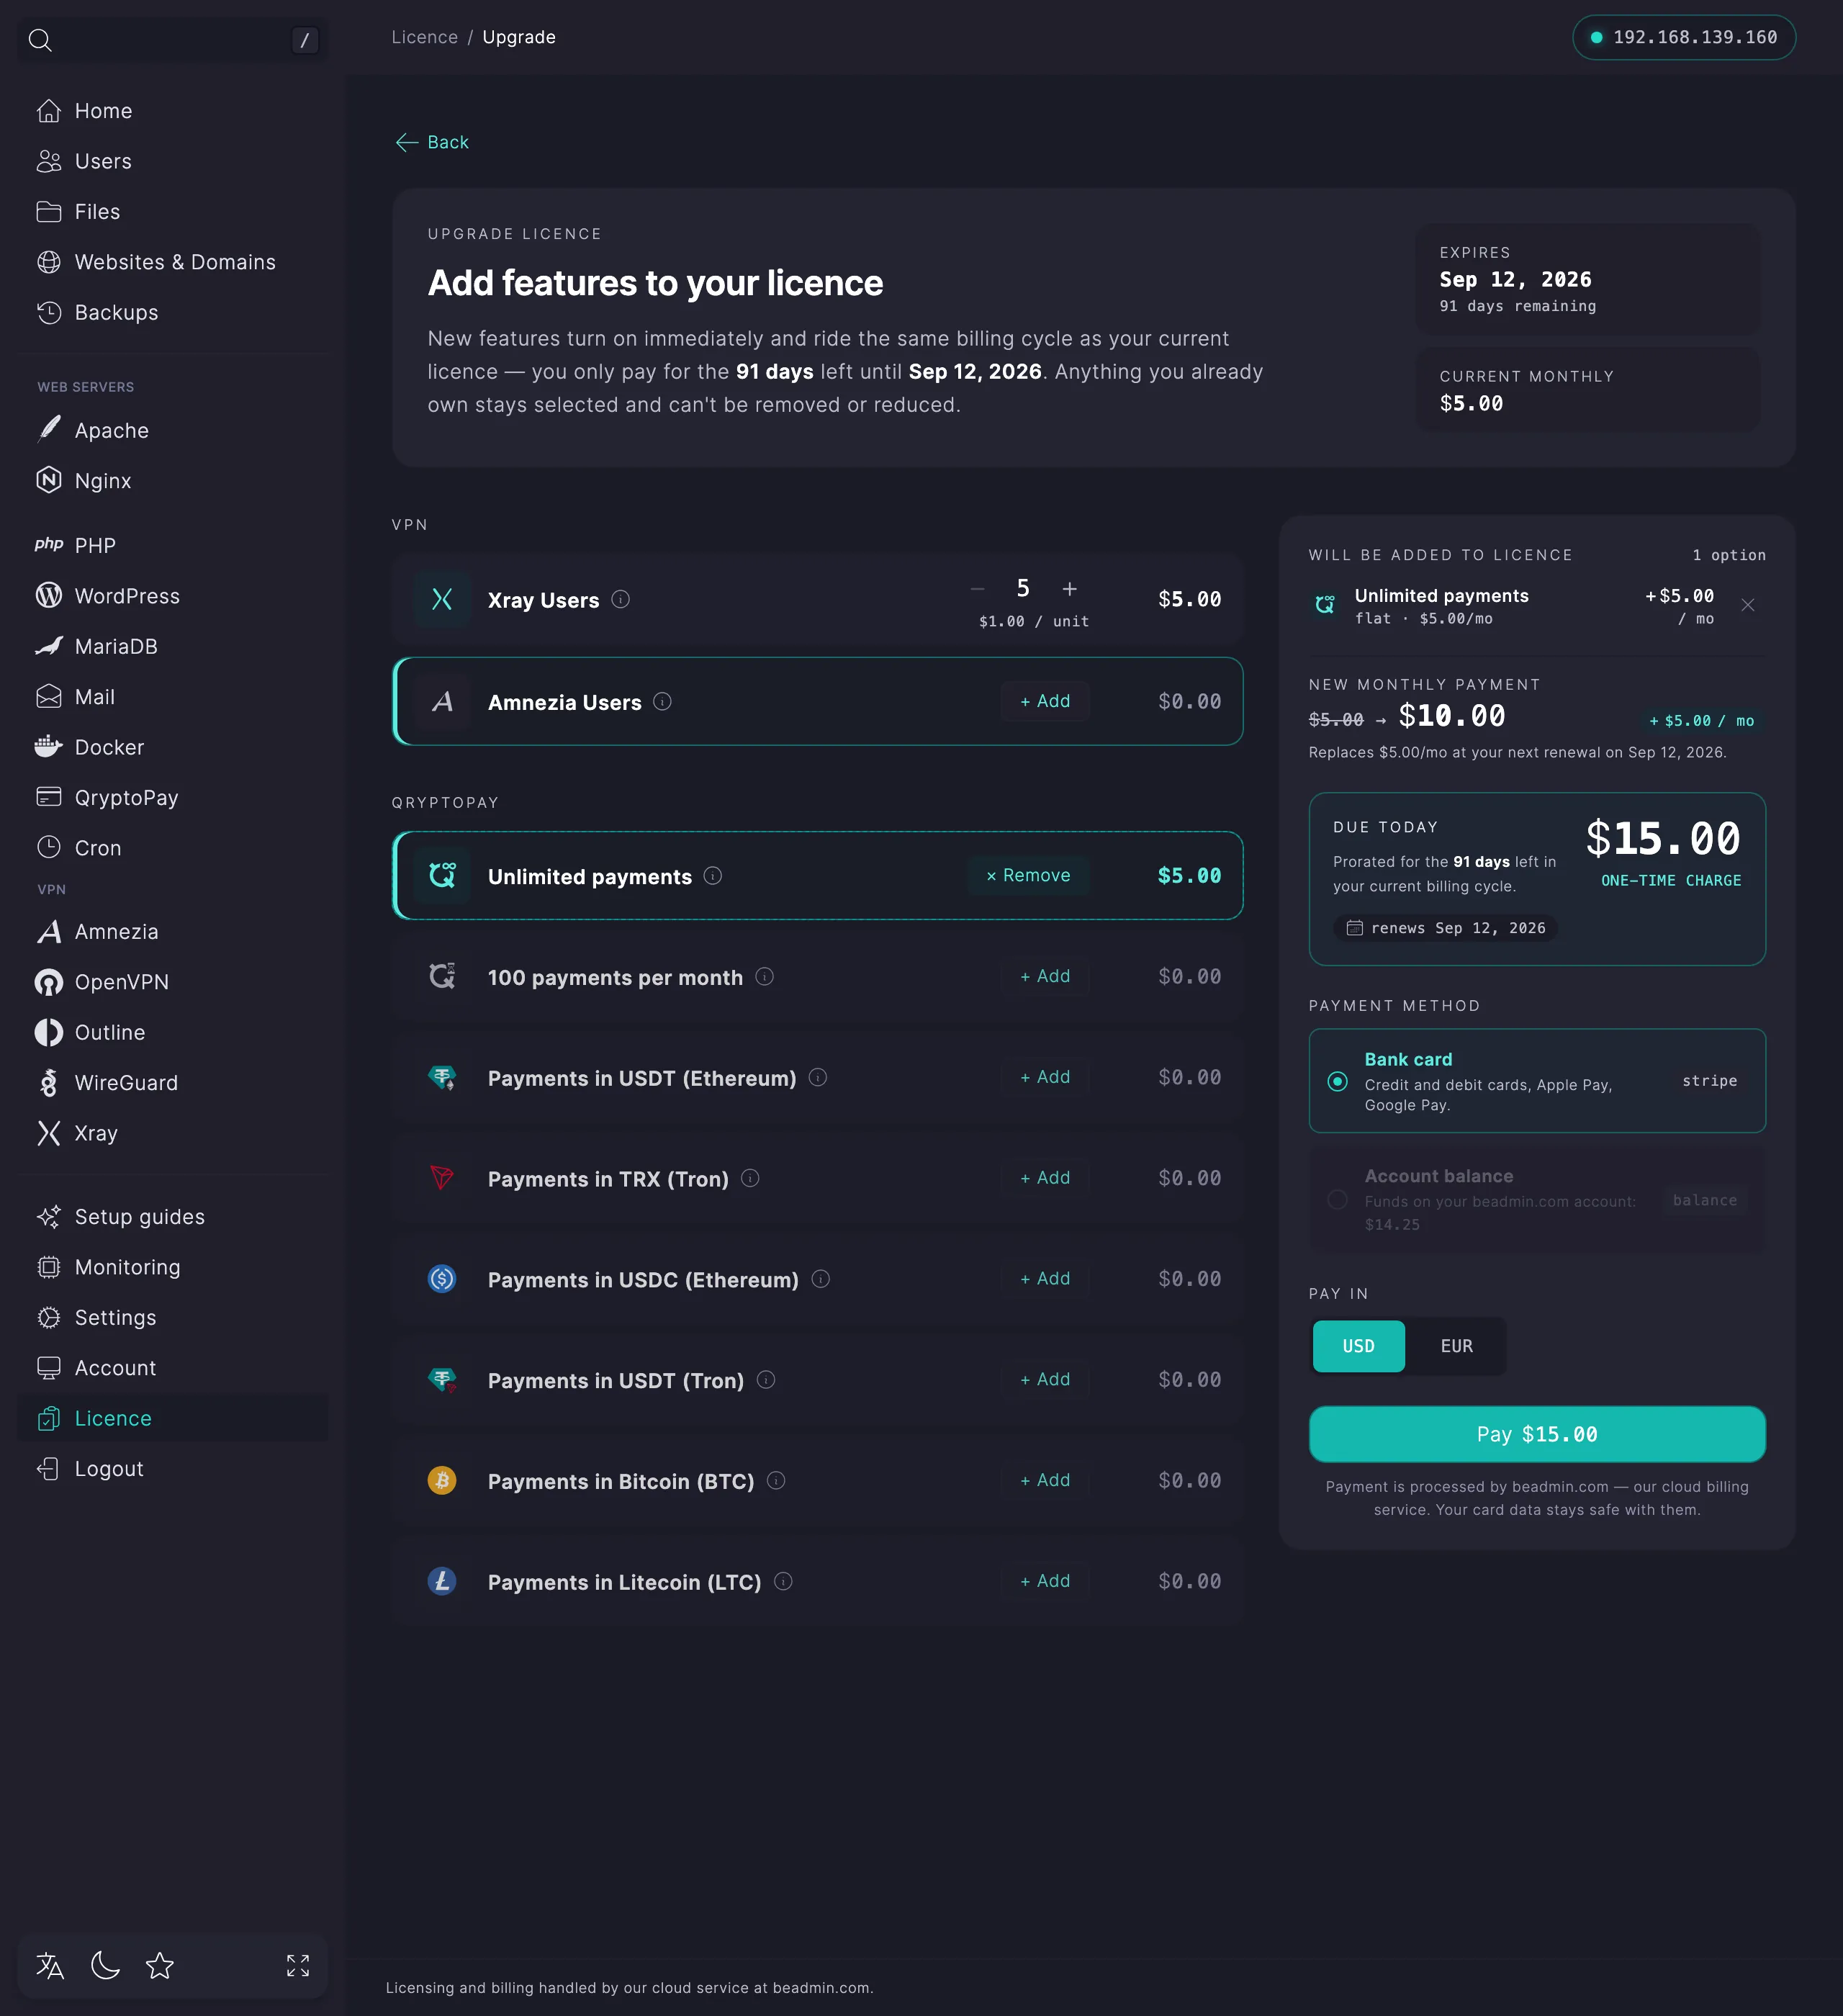Open PHP settings page

[173, 546]
